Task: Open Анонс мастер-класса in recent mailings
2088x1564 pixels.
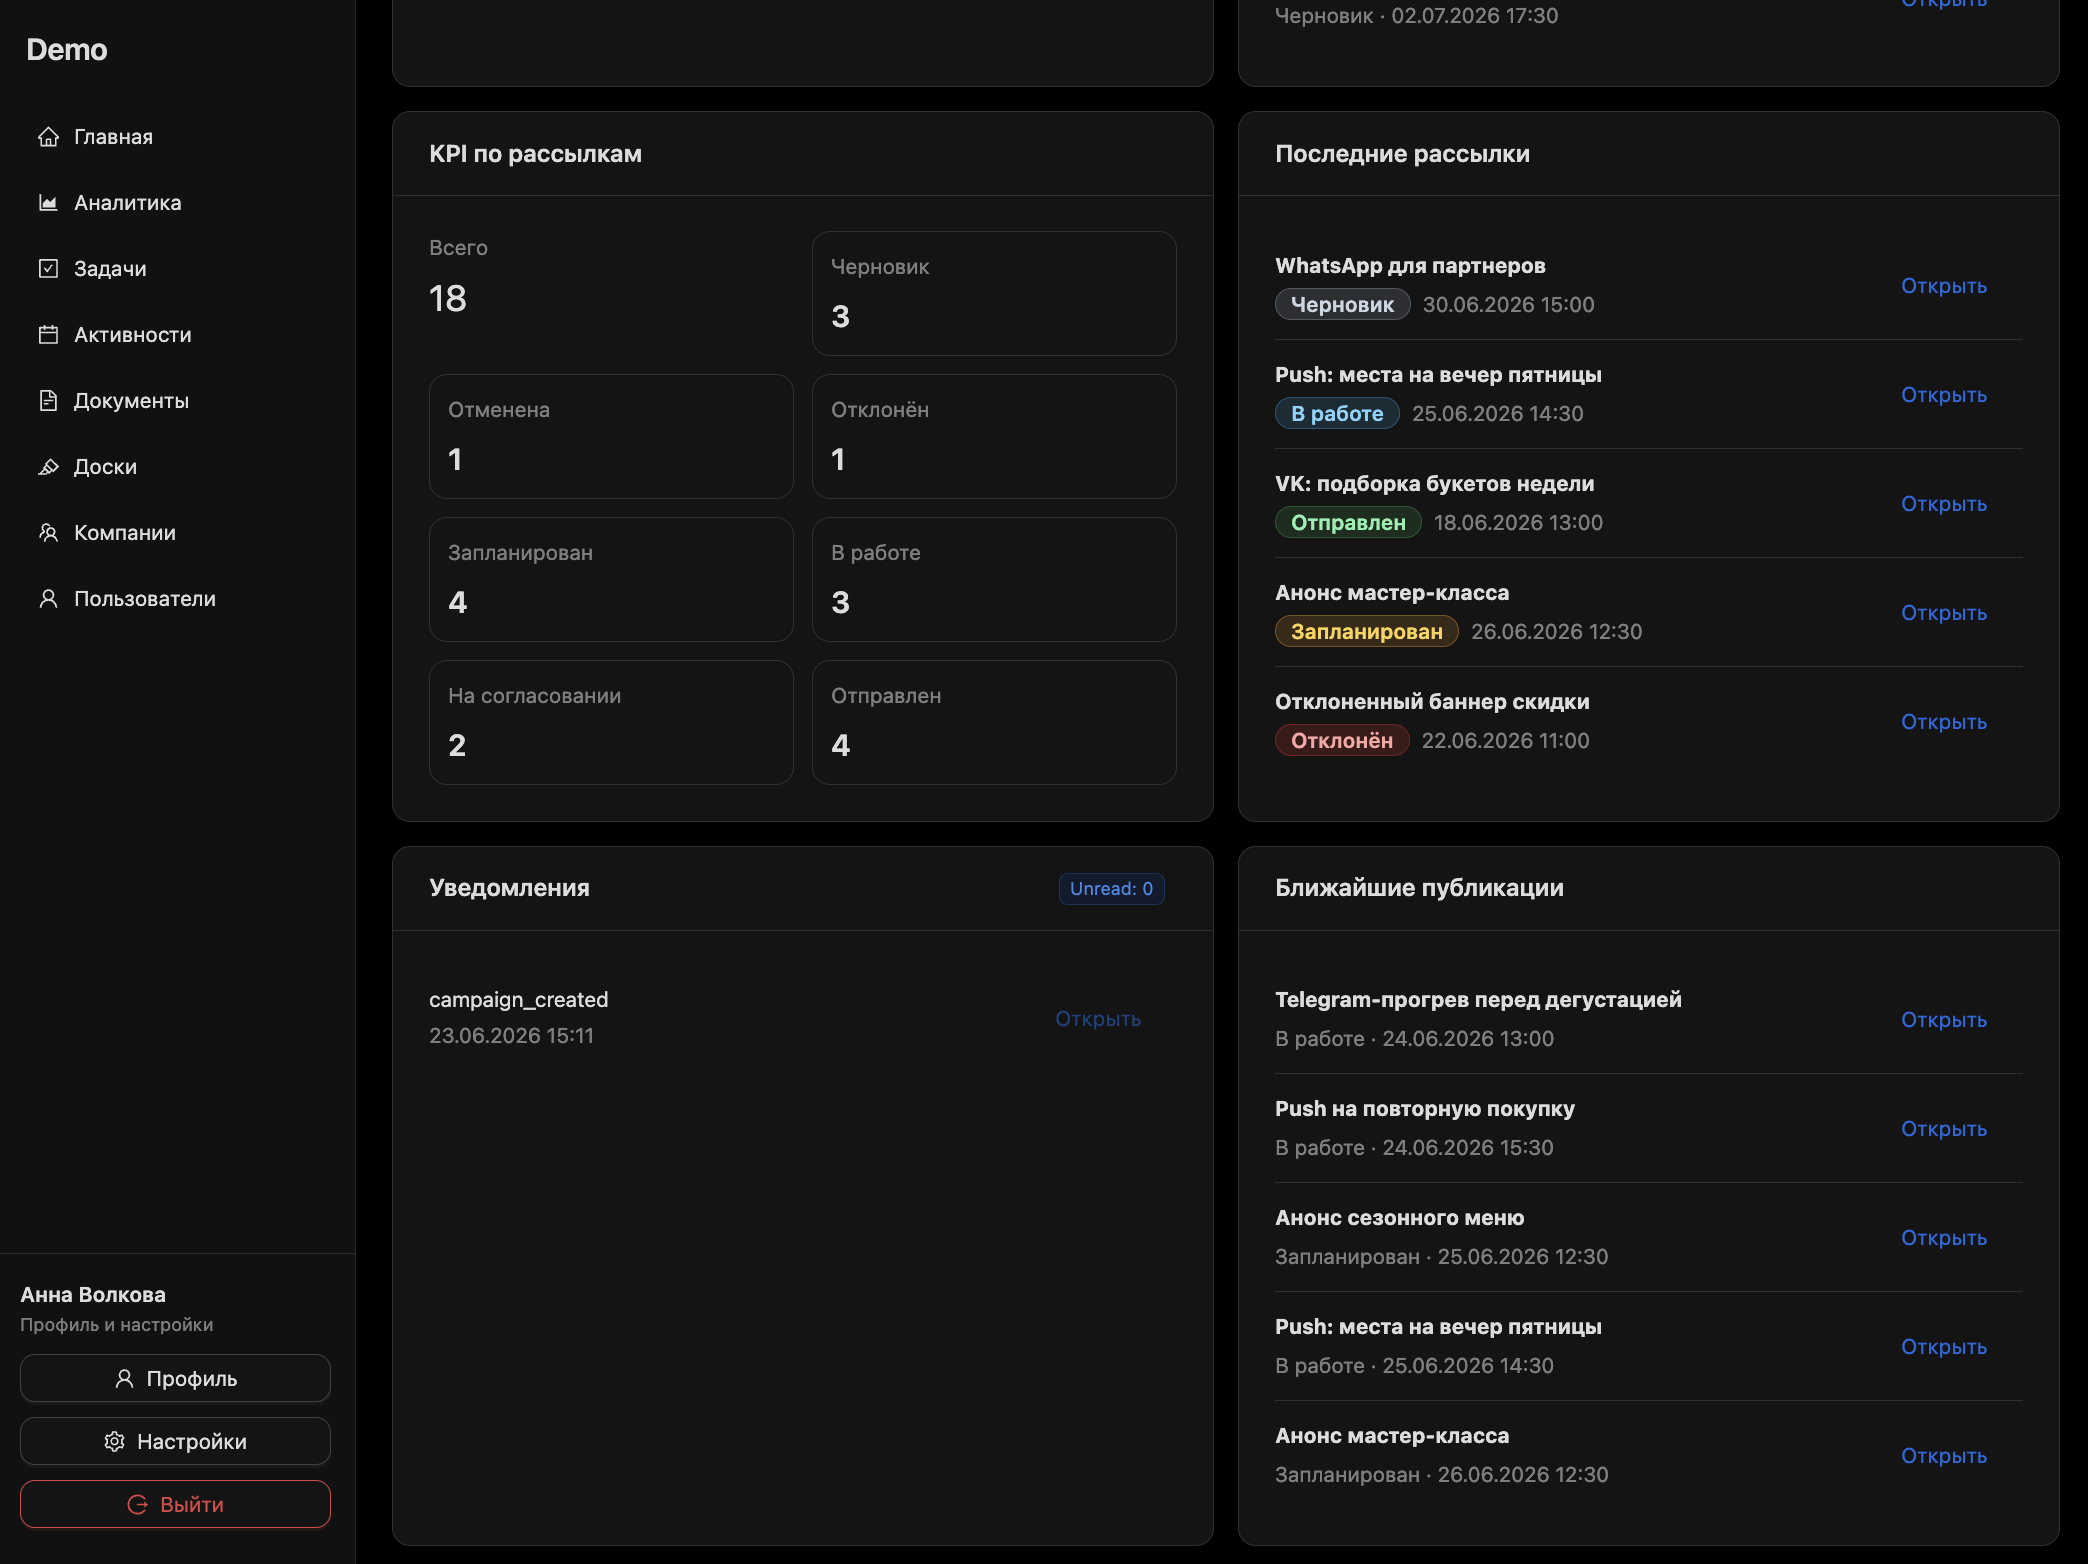Action: click(1944, 613)
